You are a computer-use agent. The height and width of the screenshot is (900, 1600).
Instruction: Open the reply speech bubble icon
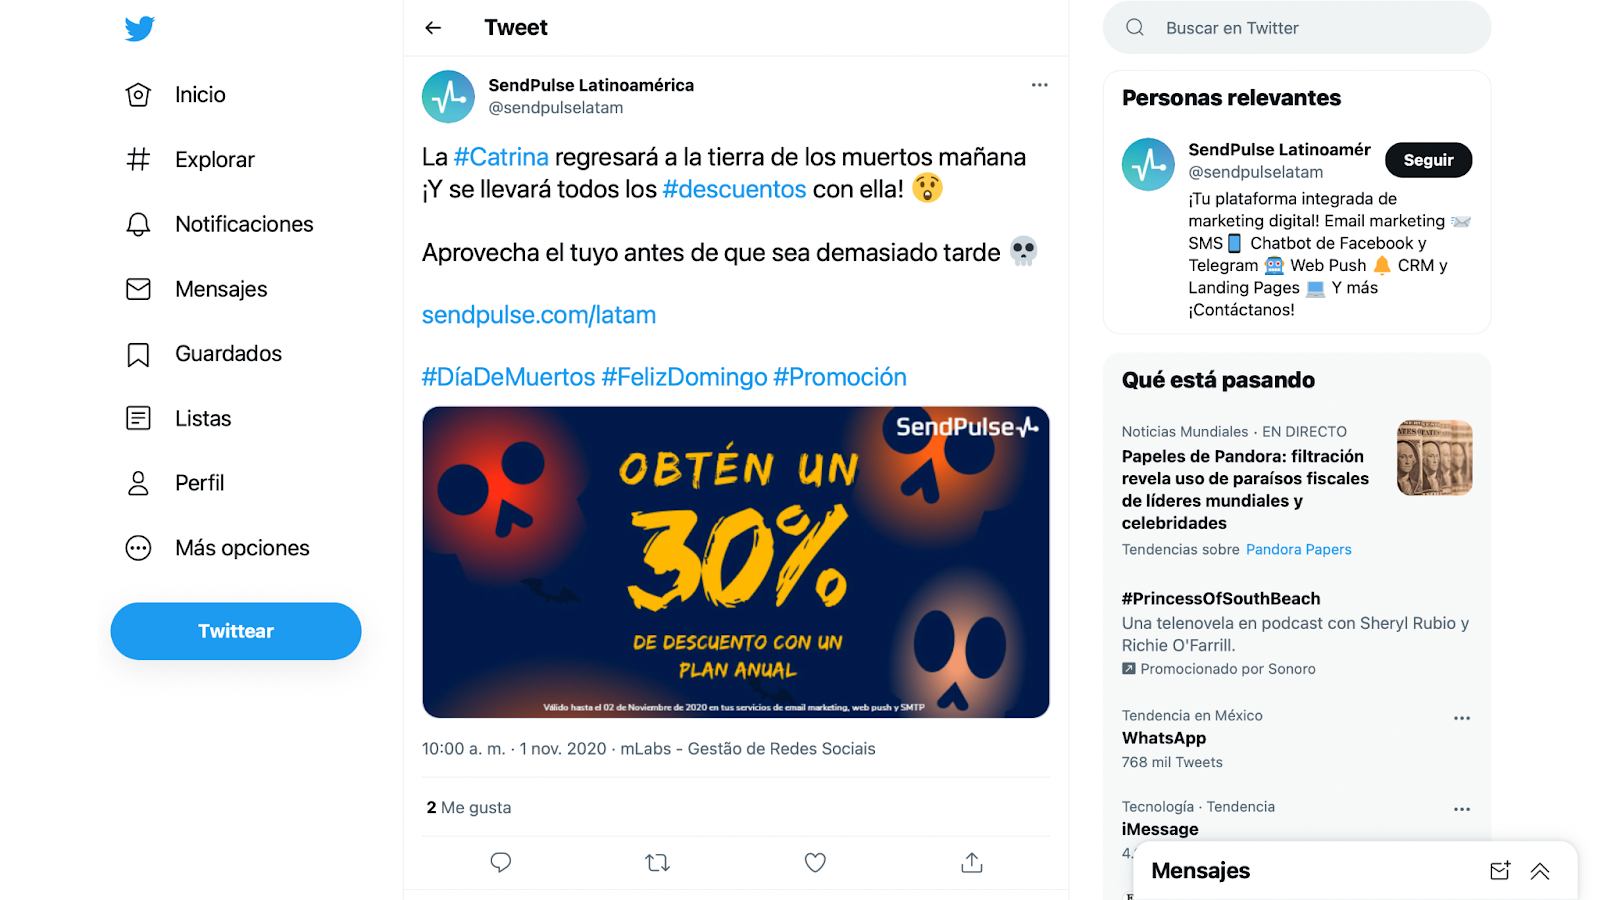tap(501, 862)
